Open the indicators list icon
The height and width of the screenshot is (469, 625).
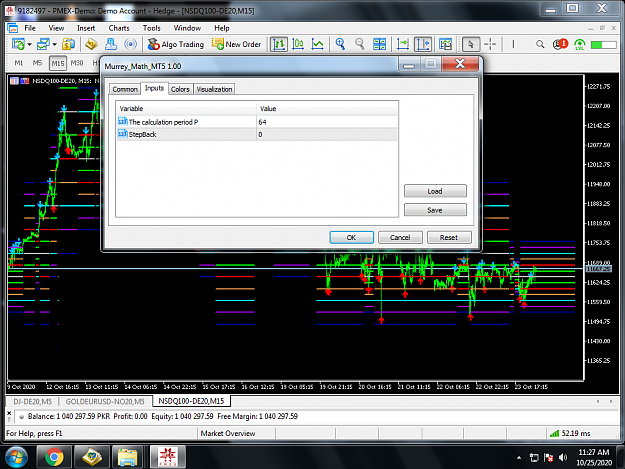[445, 44]
